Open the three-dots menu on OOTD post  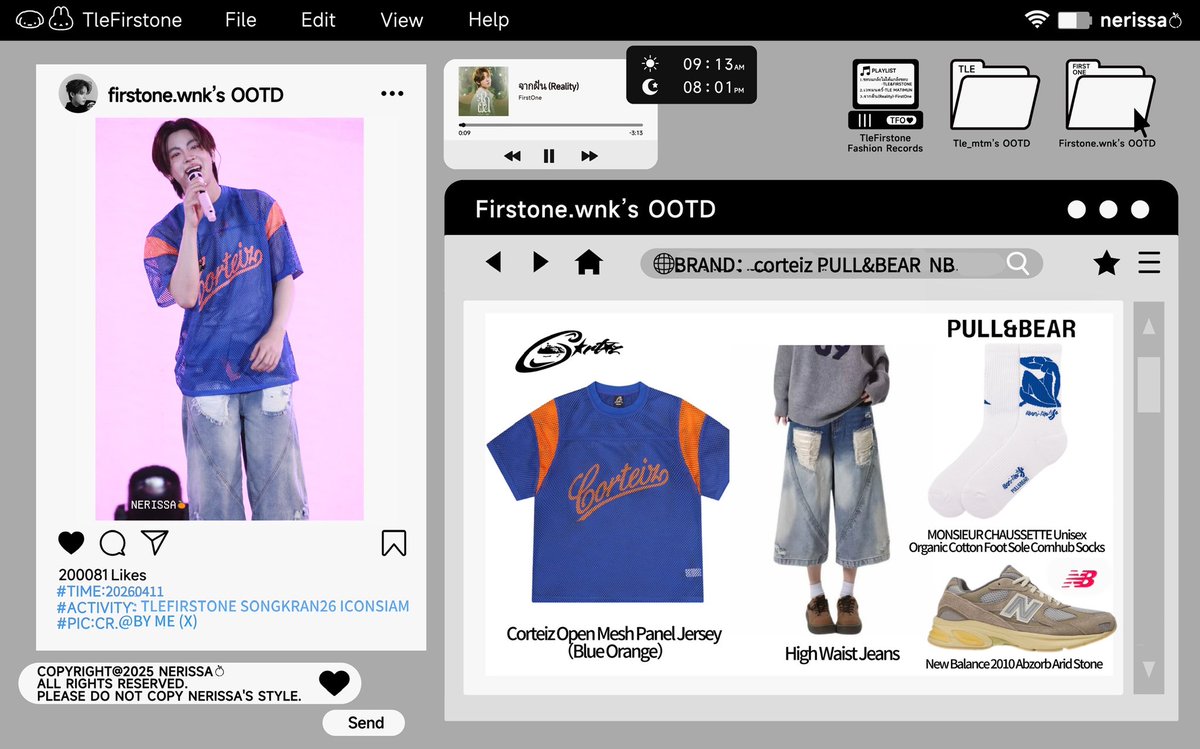click(392, 94)
